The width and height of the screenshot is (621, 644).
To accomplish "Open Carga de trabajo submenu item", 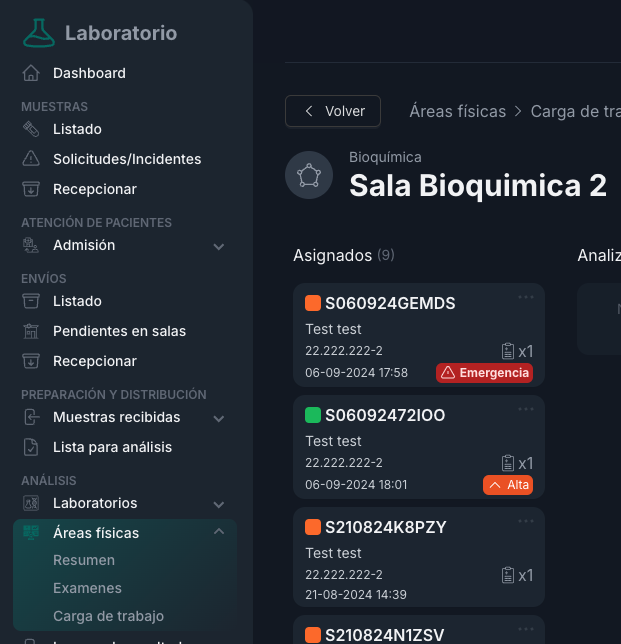I will click(x=108, y=616).
